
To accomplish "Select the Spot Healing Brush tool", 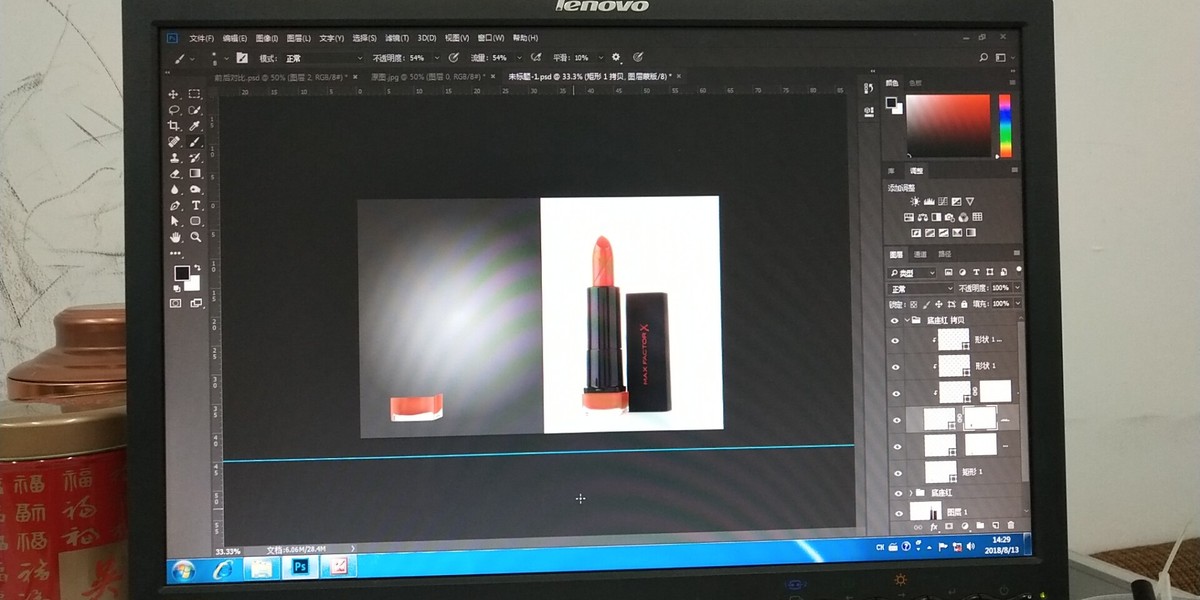I will coord(174,142).
